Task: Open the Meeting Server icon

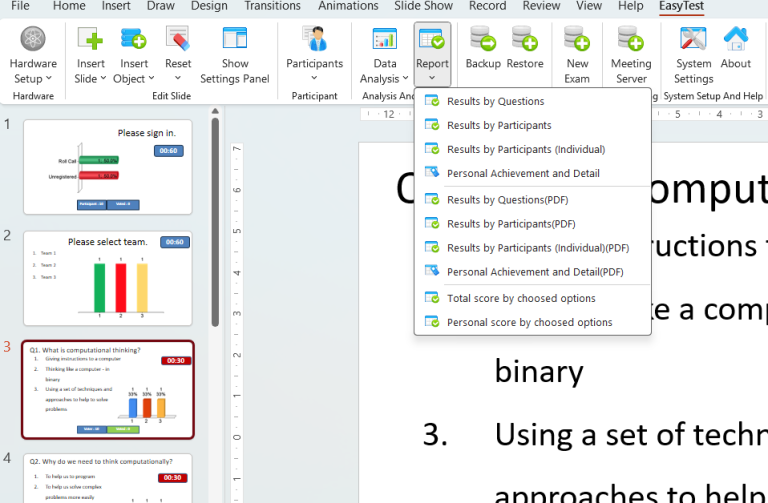Action: pos(631,39)
